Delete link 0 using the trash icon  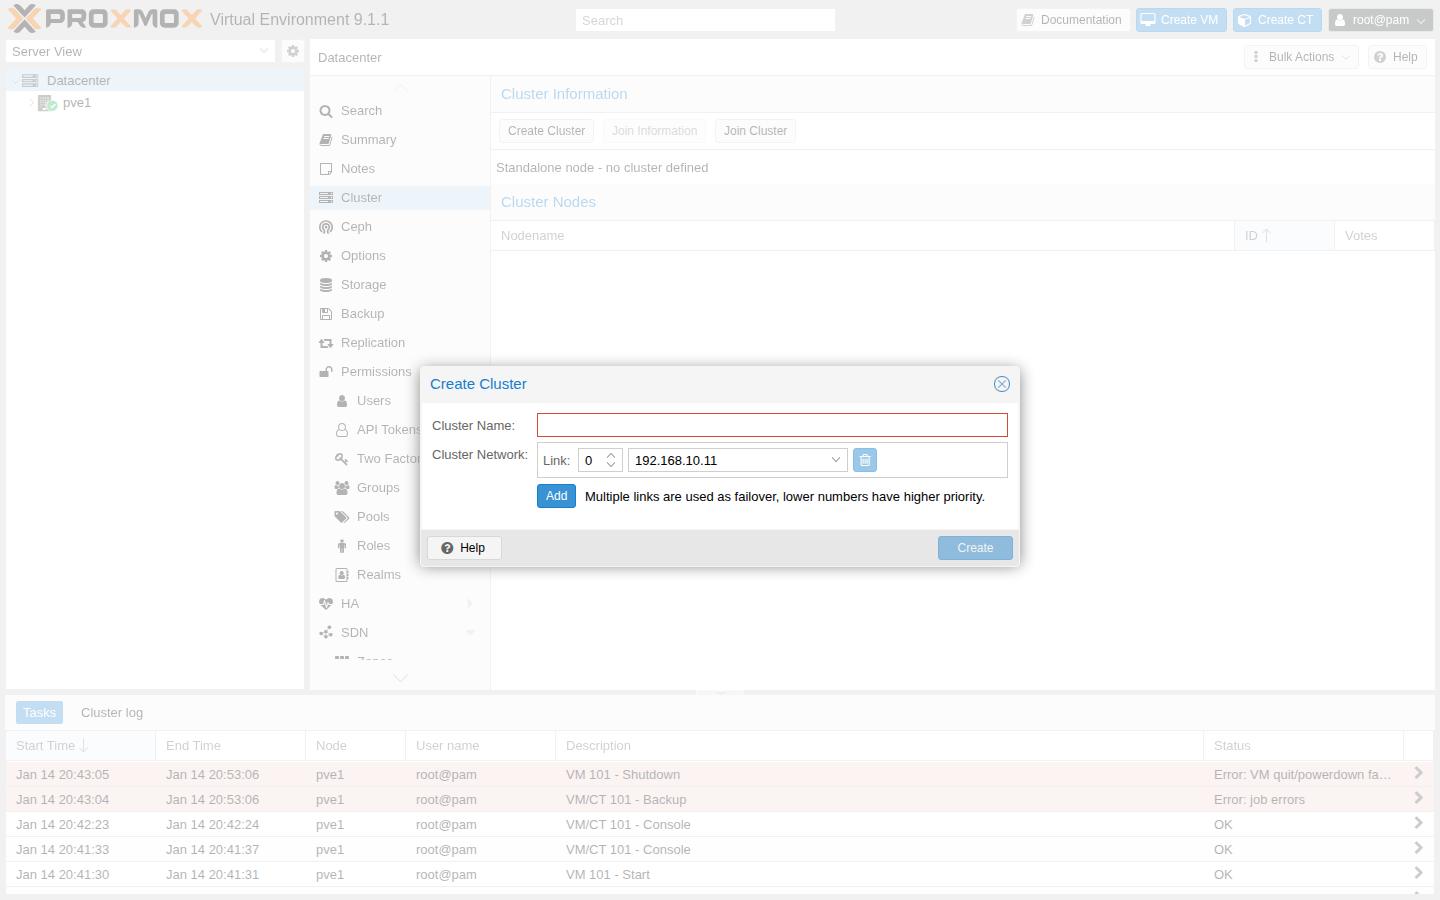click(864, 459)
